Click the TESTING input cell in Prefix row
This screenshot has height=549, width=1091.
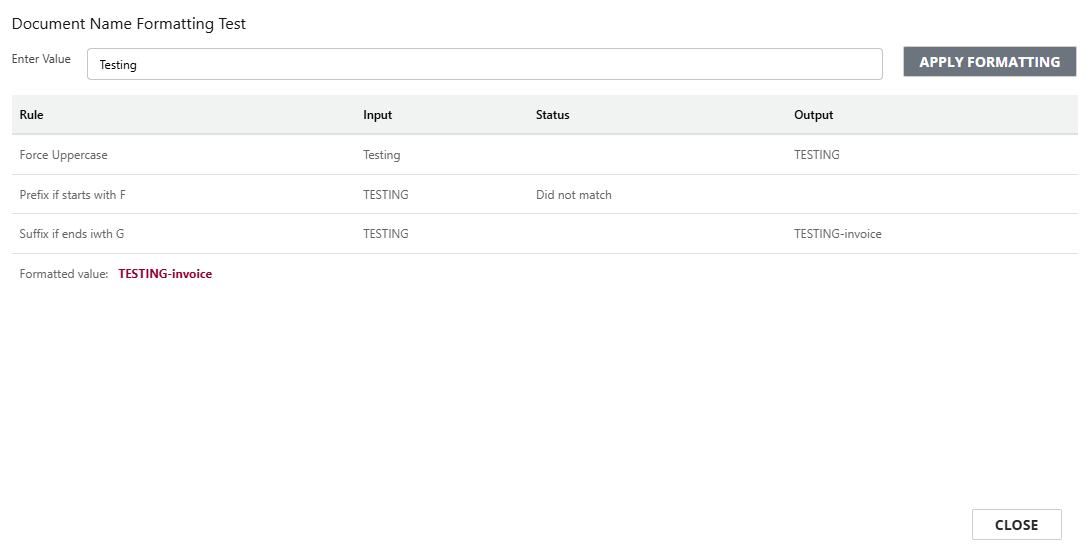[385, 195]
